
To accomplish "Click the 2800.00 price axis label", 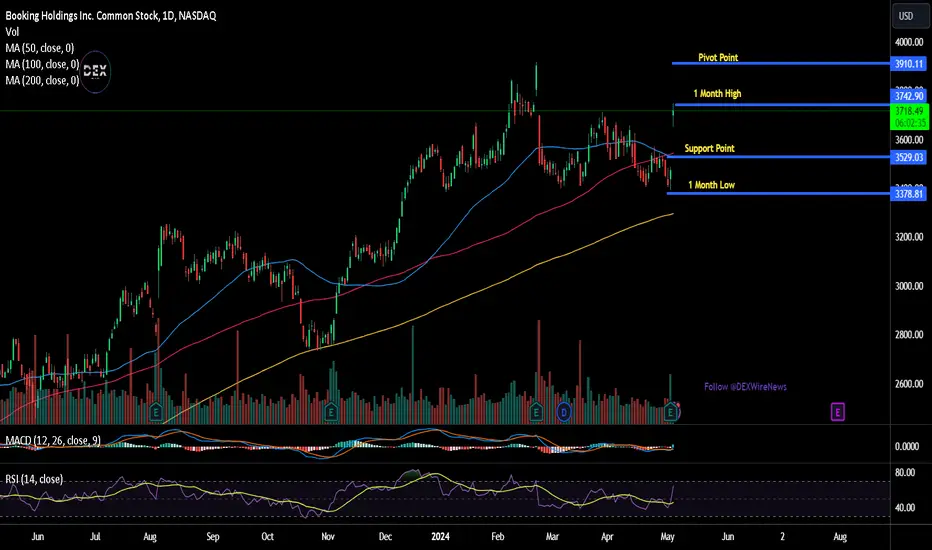I will (x=909, y=334).
